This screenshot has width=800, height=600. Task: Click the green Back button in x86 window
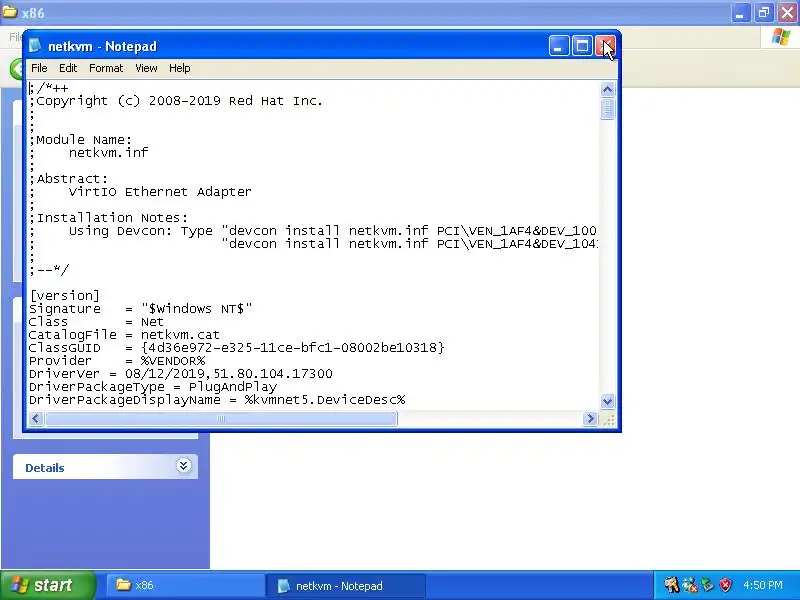17,68
